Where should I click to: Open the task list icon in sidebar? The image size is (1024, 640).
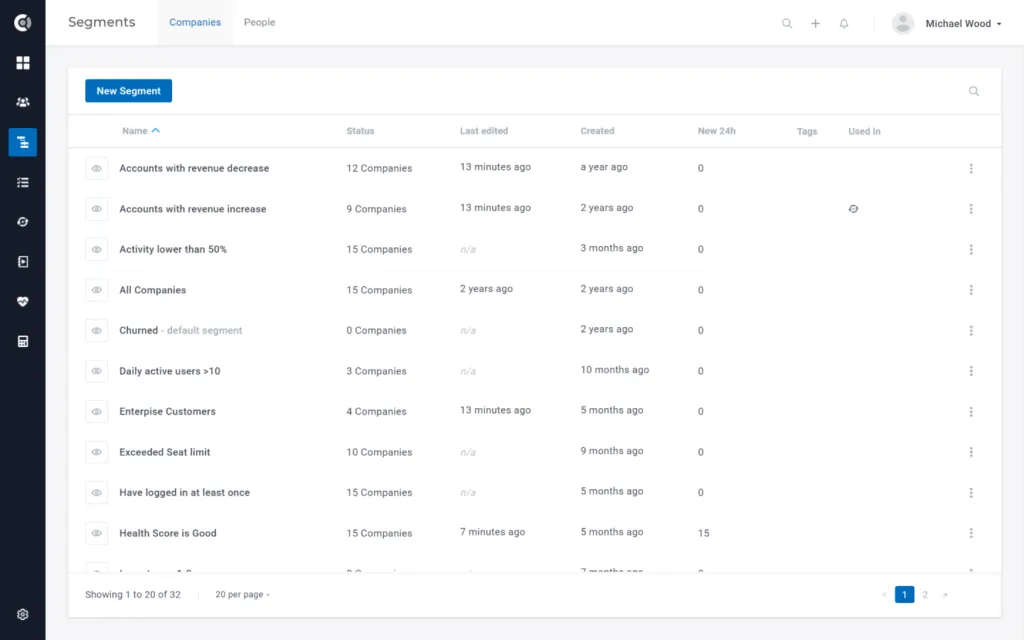(23, 182)
